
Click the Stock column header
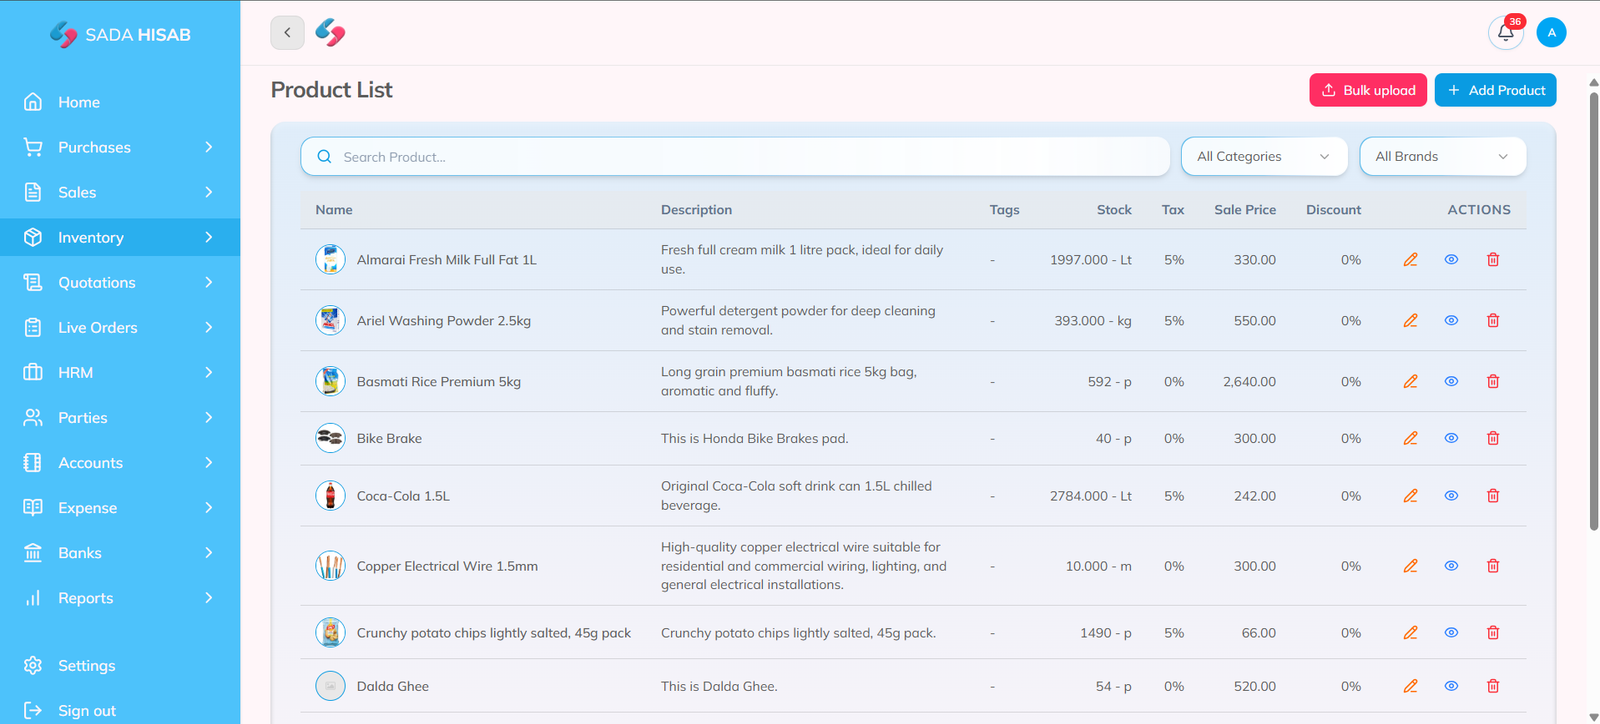coord(1114,210)
